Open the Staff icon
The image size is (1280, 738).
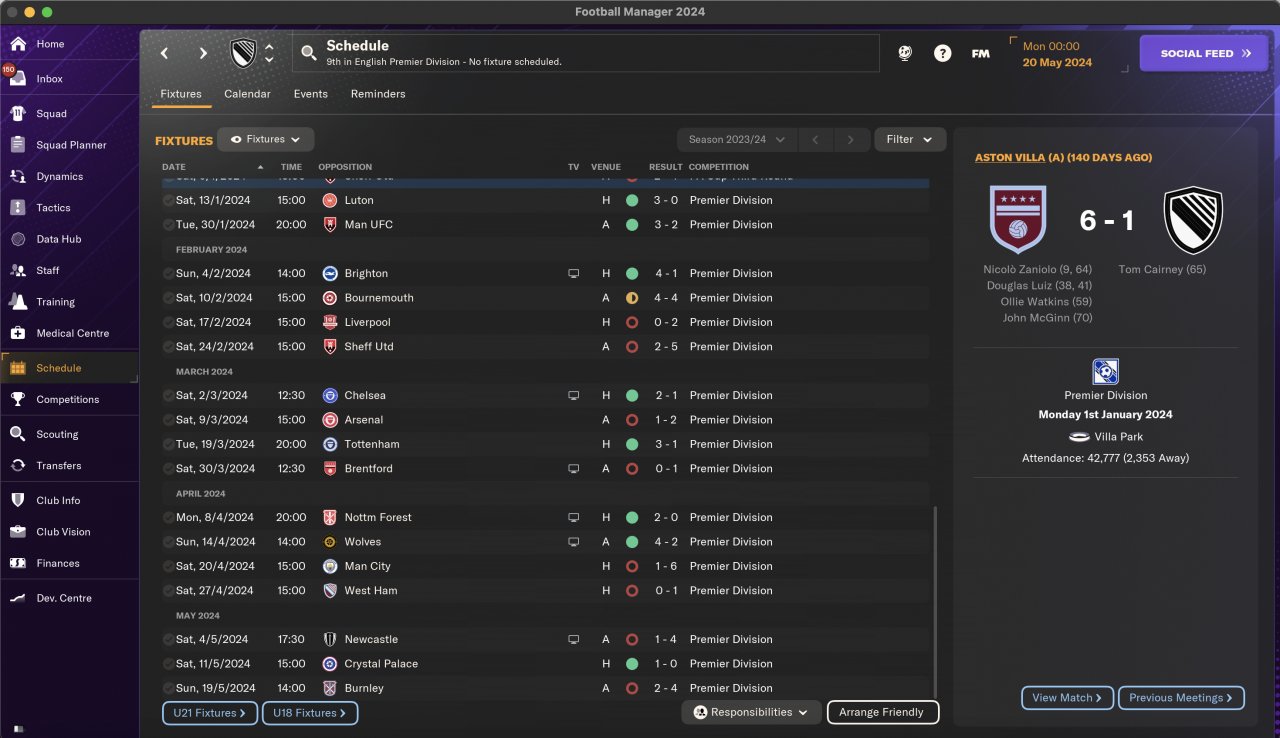click(x=18, y=270)
